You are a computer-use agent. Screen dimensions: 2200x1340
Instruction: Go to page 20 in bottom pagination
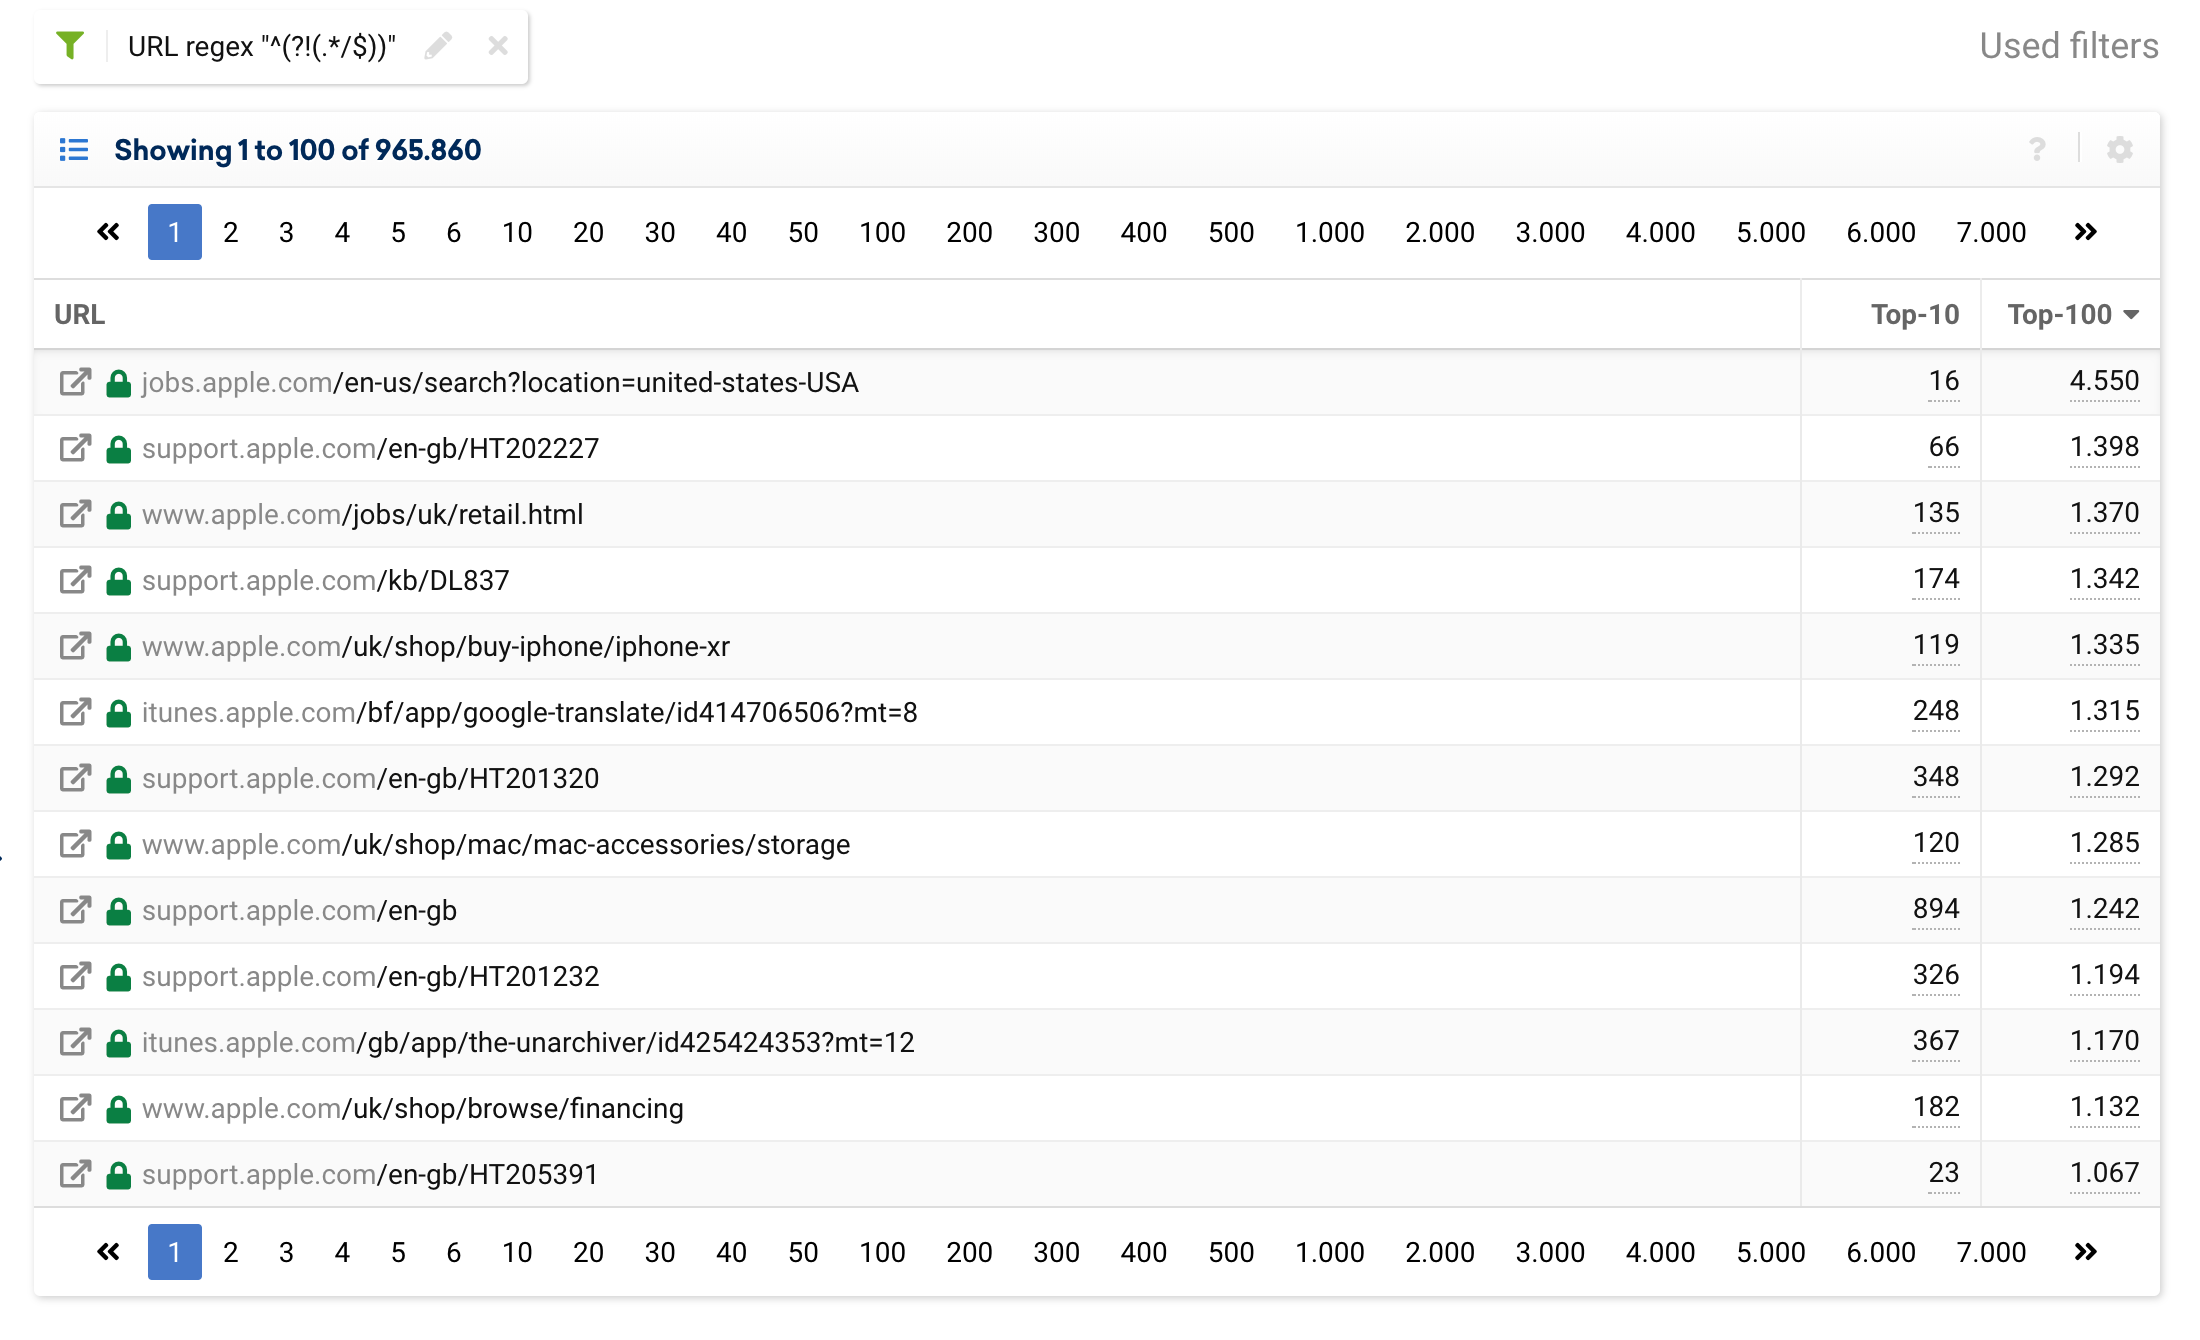(x=588, y=1252)
